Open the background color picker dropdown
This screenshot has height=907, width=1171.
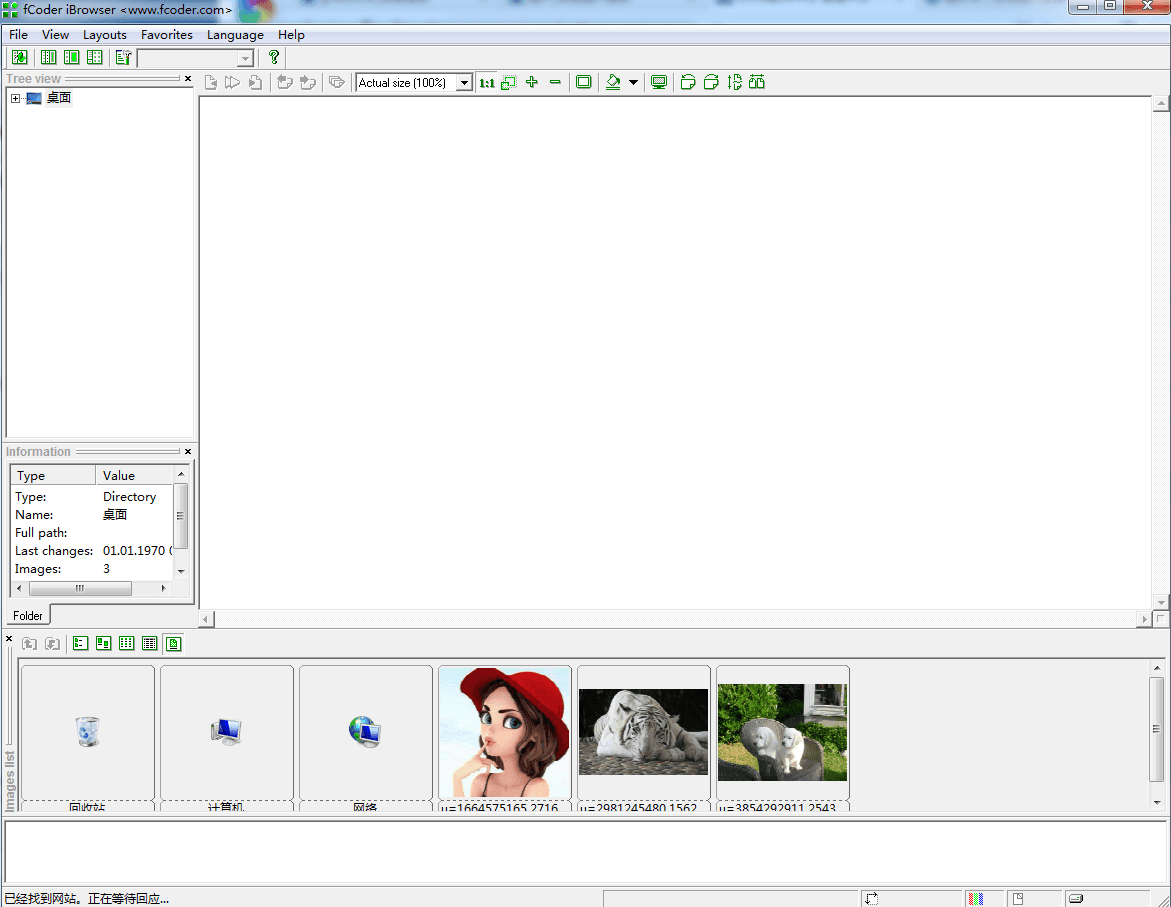click(x=633, y=82)
